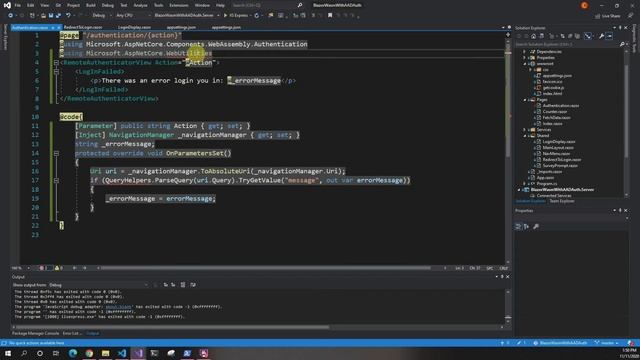Viewport: 640px width, 360px height.
Task: Open the Show output from dropdown
Action: [98, 285]
